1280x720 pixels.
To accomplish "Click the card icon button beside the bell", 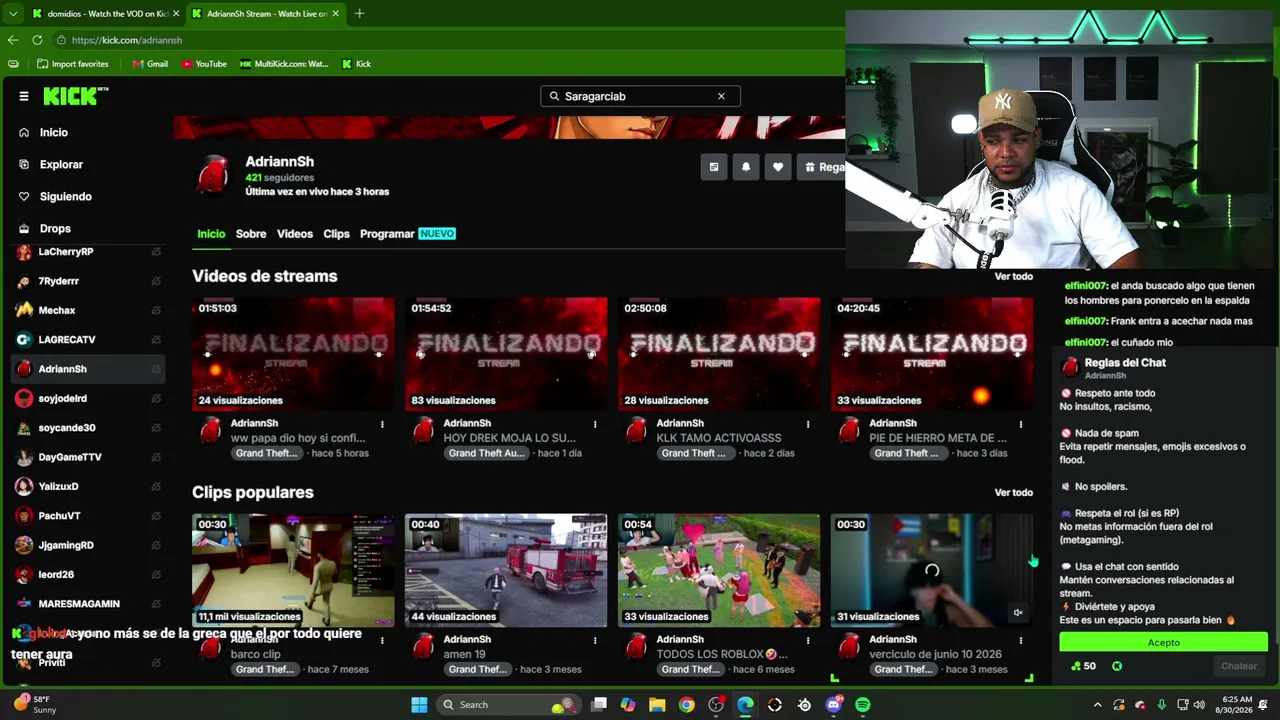I will click(x=714, y=167).
